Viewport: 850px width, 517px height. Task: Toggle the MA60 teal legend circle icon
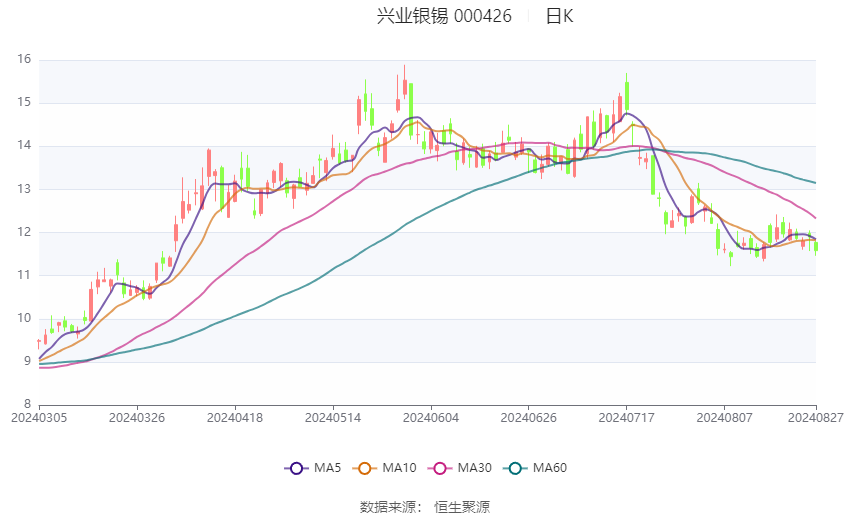tap(515, 468)
